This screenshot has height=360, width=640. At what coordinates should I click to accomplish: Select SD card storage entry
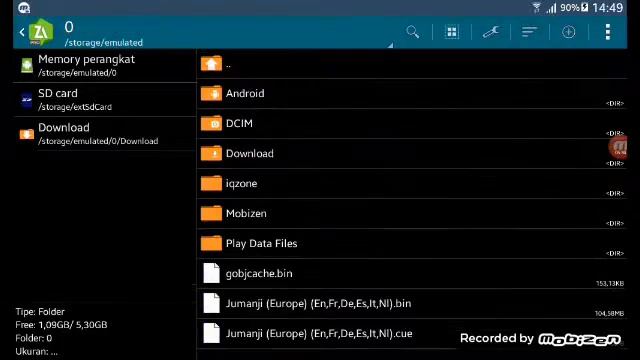(x=105, y=100)
